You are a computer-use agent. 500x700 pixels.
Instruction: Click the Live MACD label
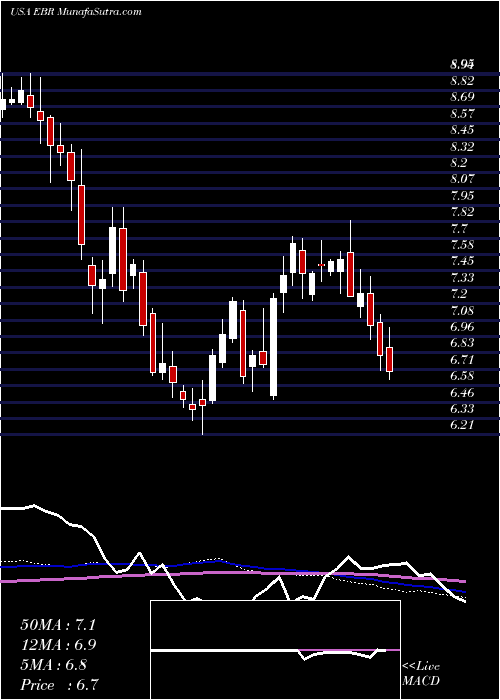tap(421, 674)
